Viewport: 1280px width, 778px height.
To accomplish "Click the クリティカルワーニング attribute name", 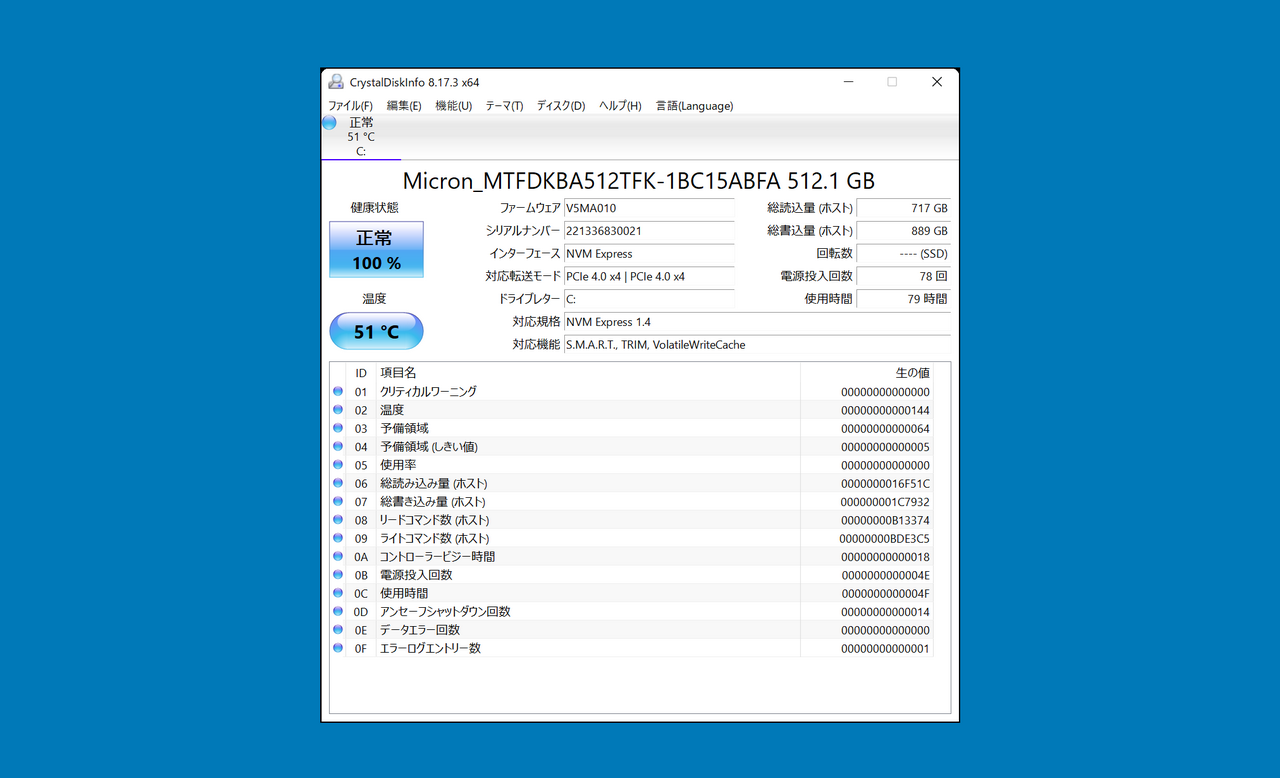I will (x=428, y=392).
